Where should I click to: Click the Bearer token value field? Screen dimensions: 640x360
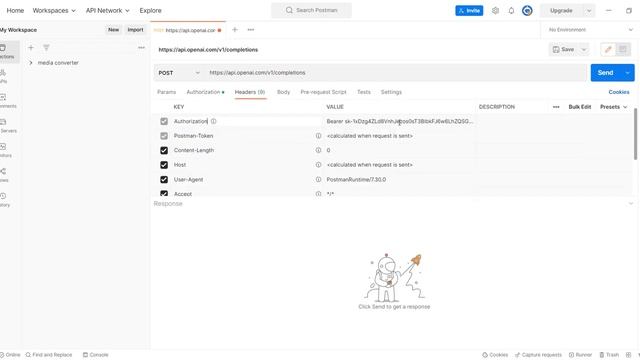(x=400, y=121)
